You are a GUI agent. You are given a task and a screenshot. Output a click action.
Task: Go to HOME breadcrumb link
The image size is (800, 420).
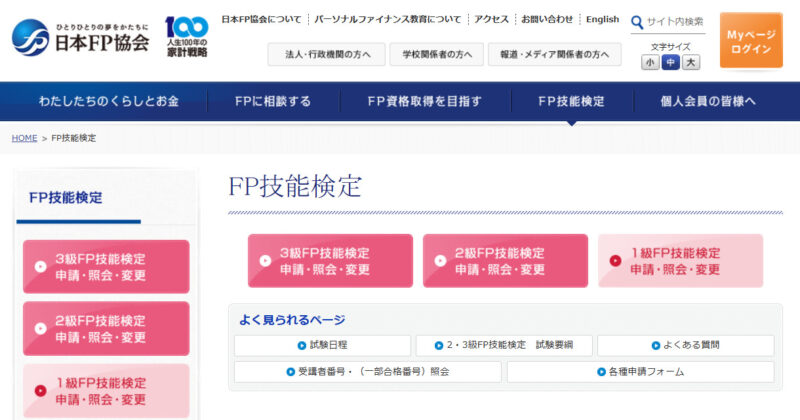(24, 138)
